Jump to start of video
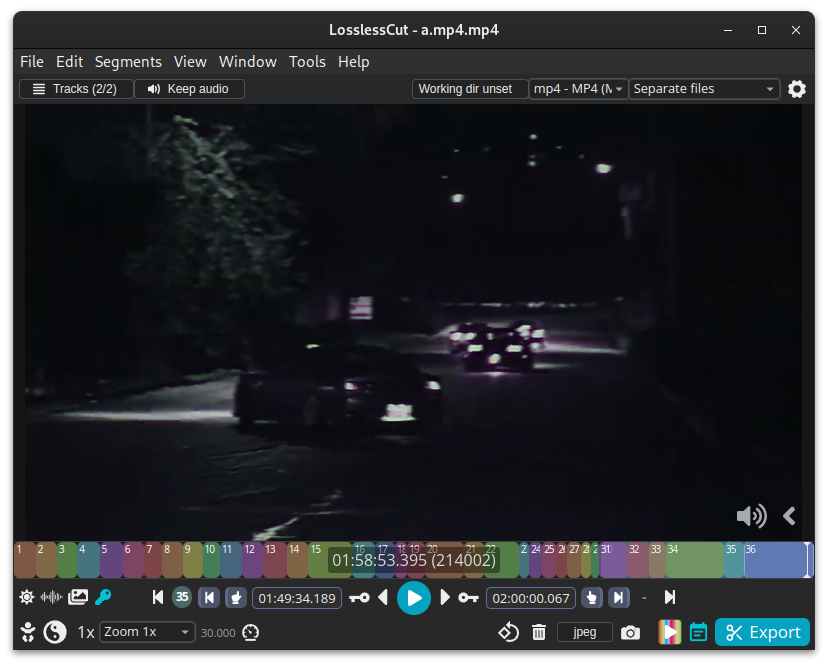 tap(157, 597)
